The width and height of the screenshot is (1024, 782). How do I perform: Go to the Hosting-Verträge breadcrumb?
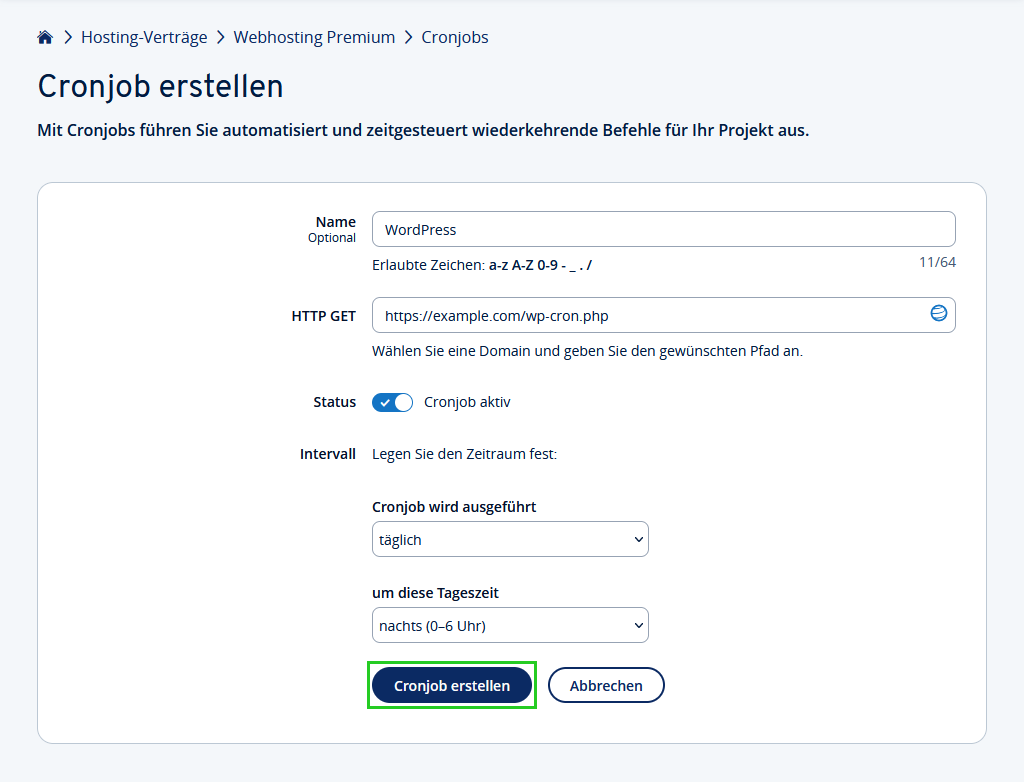coord(144,38)
